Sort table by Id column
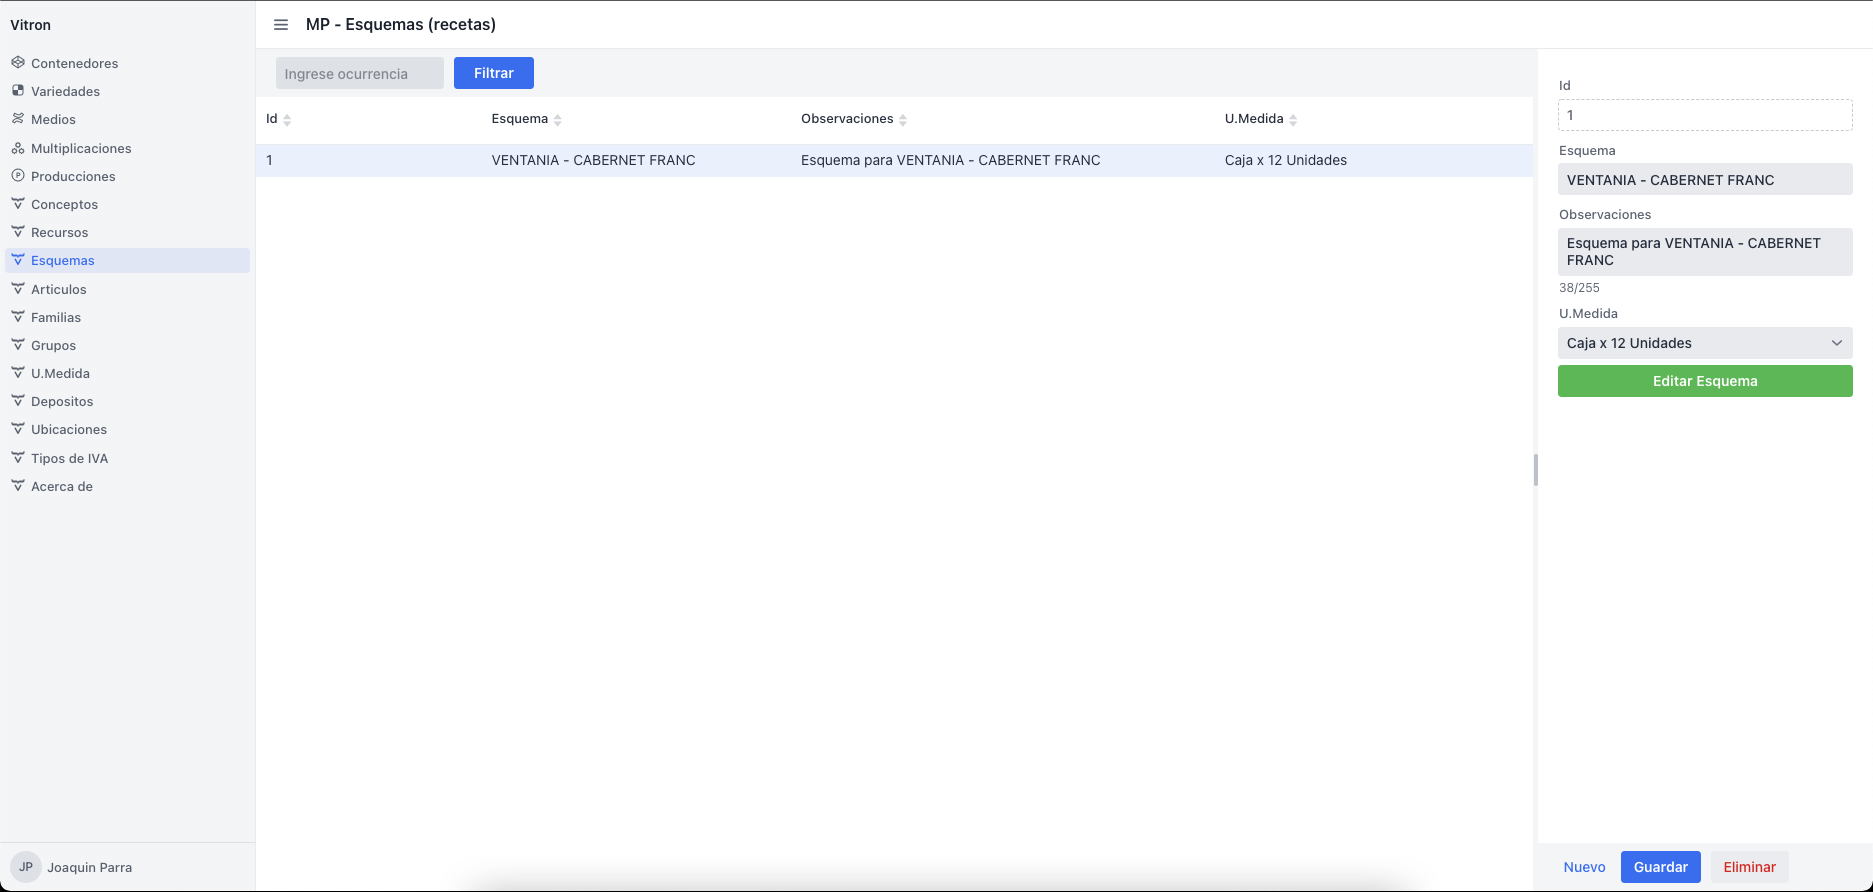This screenshot has width=1873, height=892. click(x=287, y=120)
